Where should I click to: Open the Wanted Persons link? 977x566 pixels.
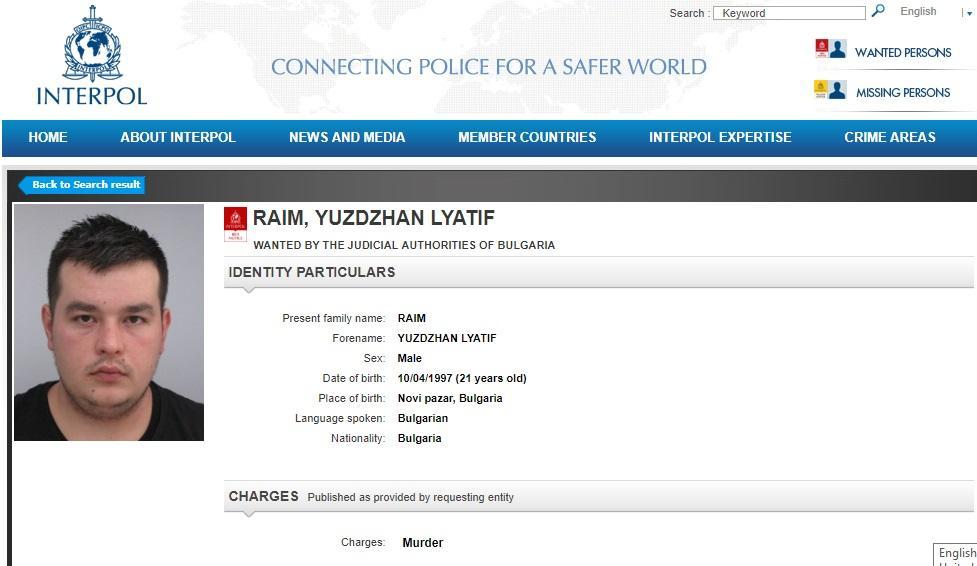tap(903, 53)
